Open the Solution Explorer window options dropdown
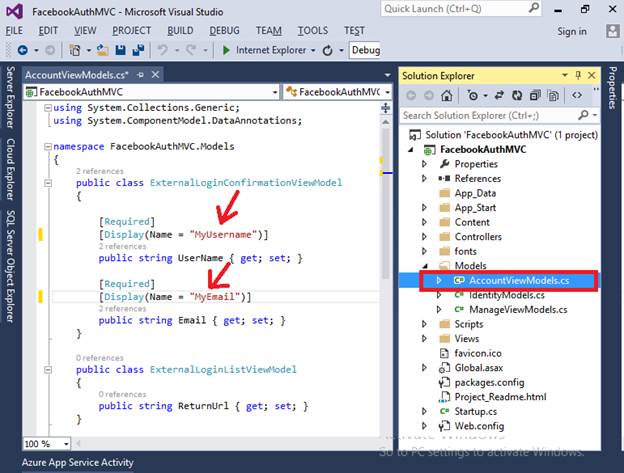Screen dimensions: 624x473 (x=565, y=75)
